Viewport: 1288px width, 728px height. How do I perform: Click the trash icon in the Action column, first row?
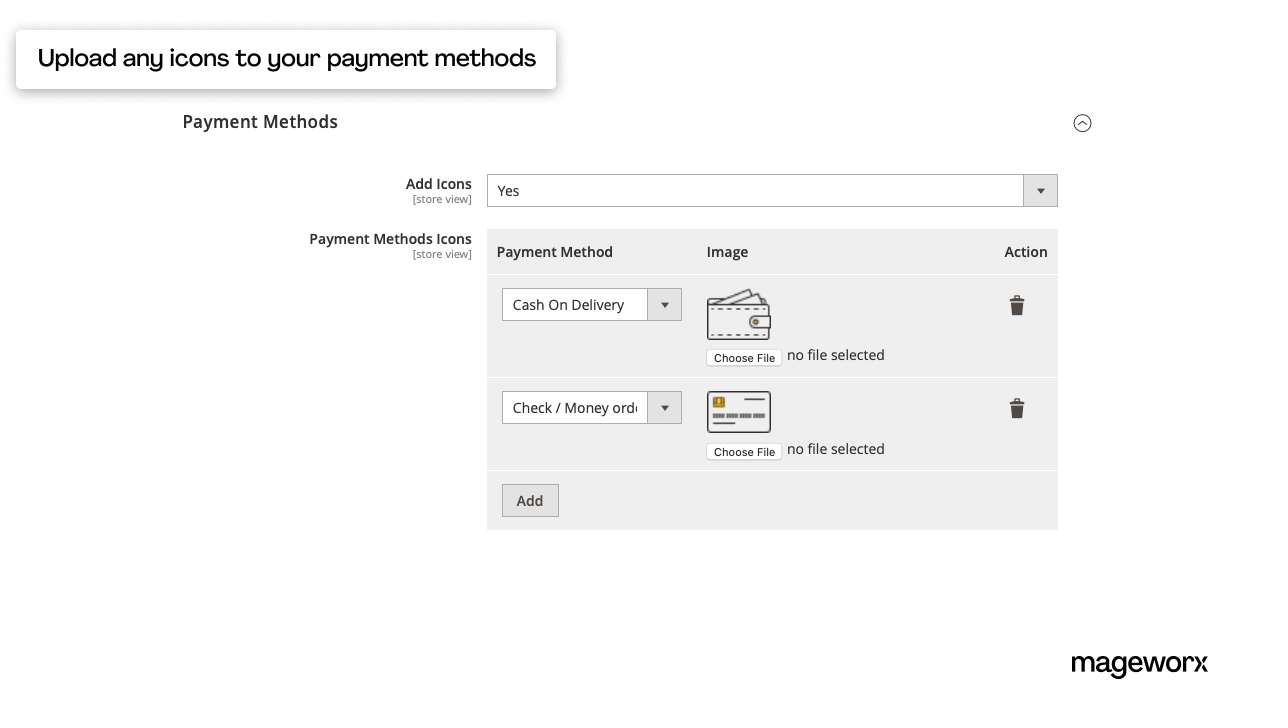pyautogui.click(x=1017, y=305)
